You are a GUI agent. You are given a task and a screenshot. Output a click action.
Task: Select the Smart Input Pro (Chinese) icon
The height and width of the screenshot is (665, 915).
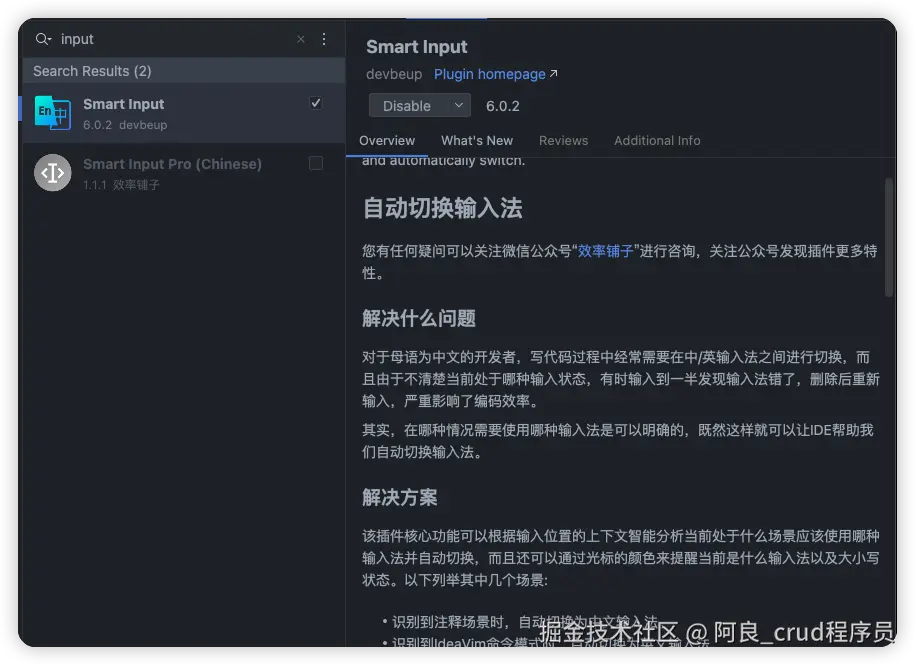53,173
